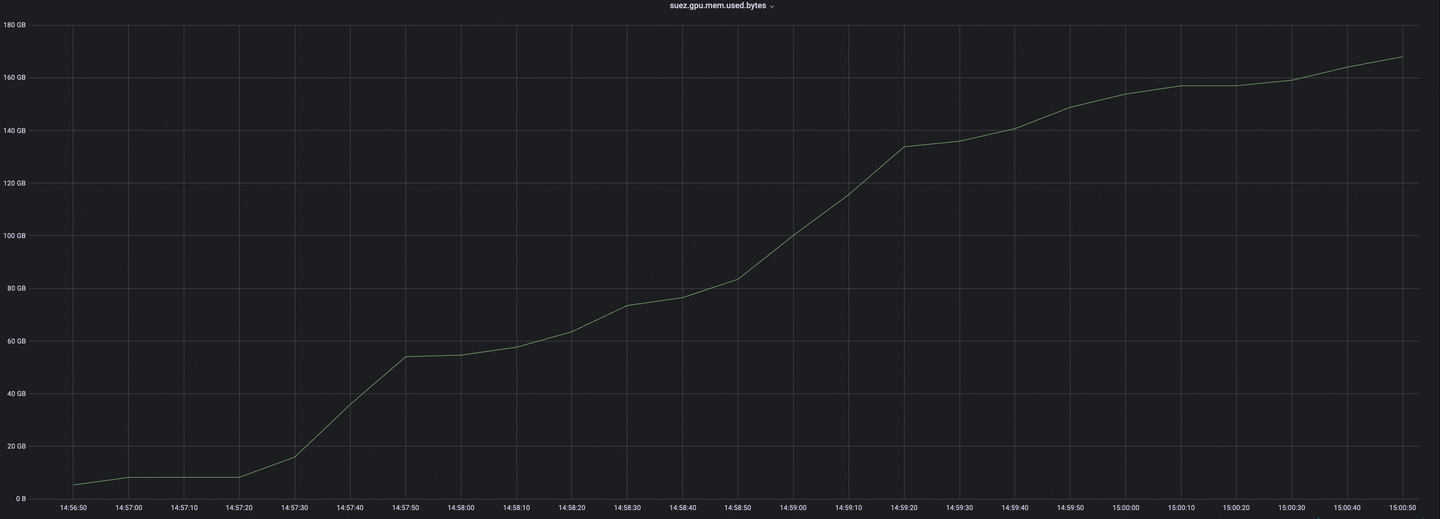Viewport: 1440px width, 519px height.
Task: Click the 14:56:50 time axis label
Action: point(73,508)
